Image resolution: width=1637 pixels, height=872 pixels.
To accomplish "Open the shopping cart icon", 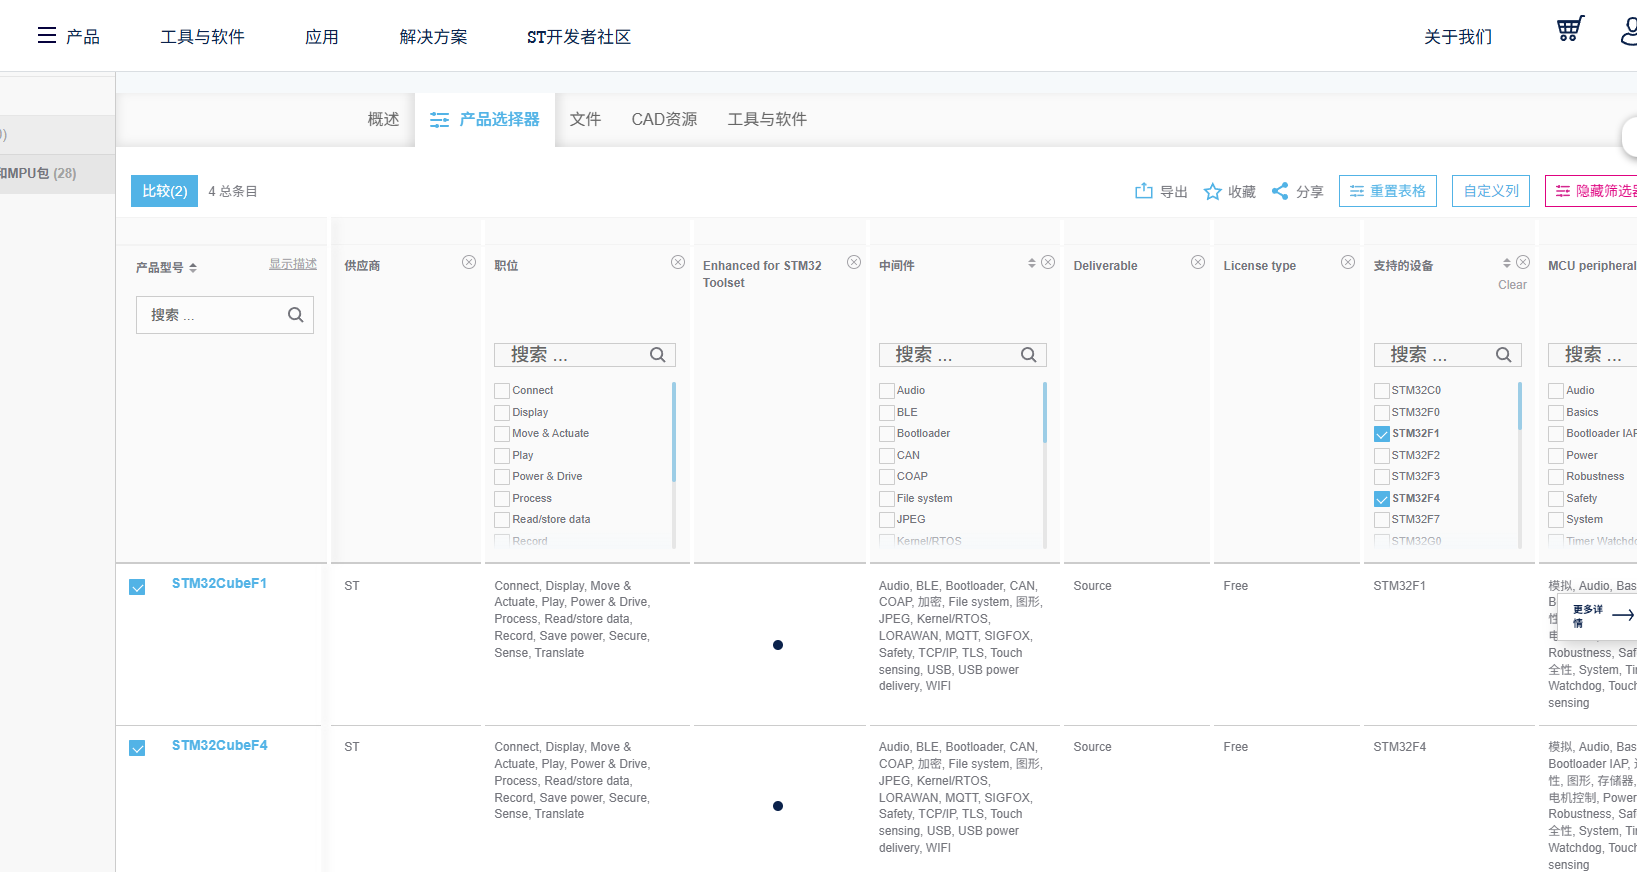I will tap(1570, 29).
